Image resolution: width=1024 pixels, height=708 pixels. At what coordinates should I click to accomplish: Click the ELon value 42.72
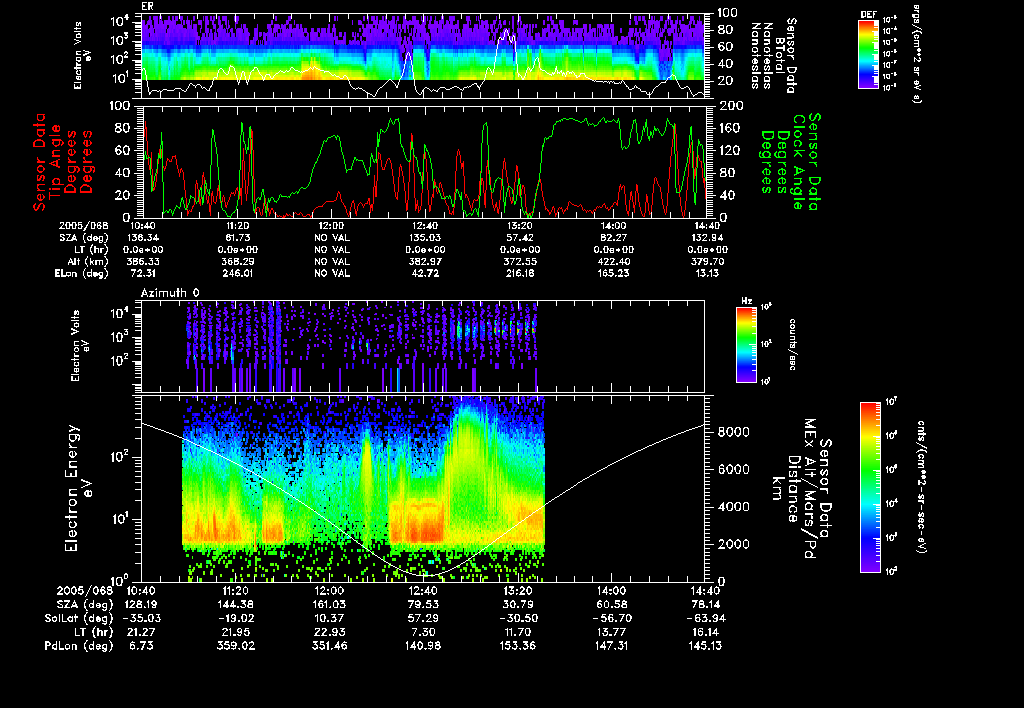click(x=424, y=273)
